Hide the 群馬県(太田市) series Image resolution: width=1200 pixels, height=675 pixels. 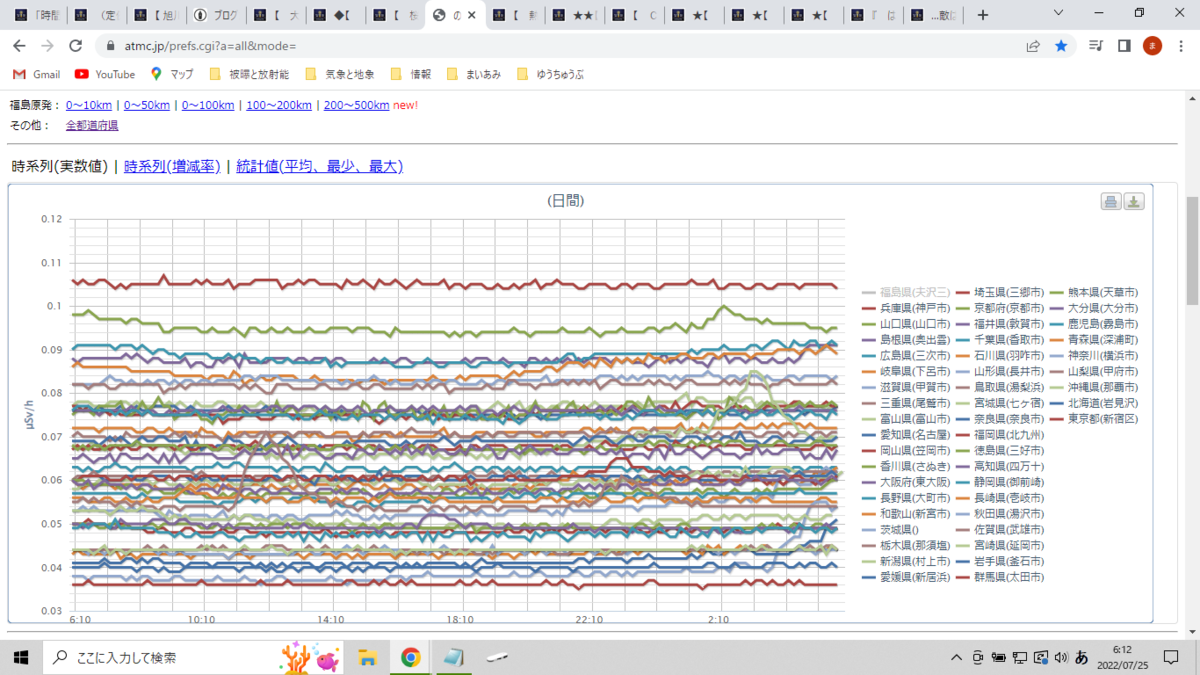pyautogui.click(x=1000, y=577)
